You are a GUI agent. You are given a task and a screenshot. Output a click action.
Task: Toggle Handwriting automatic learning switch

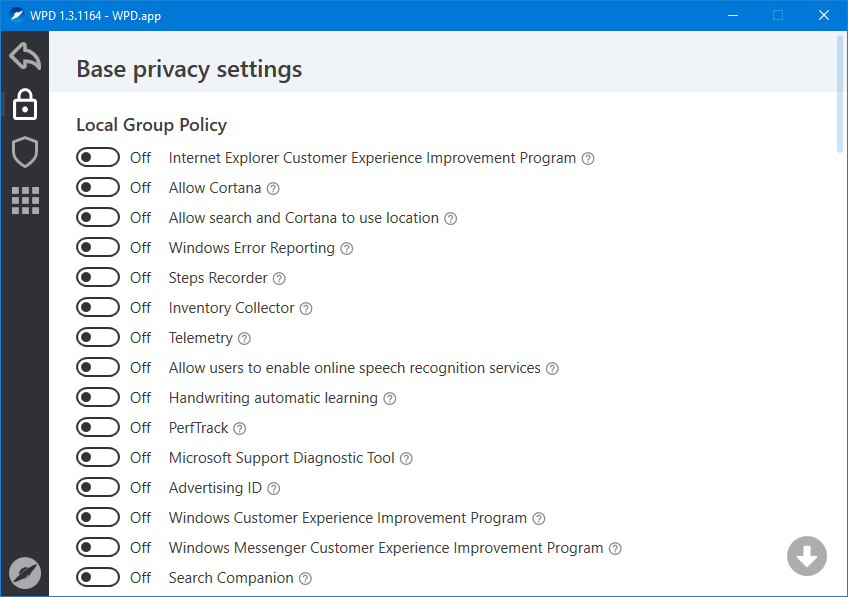[98, 397]
